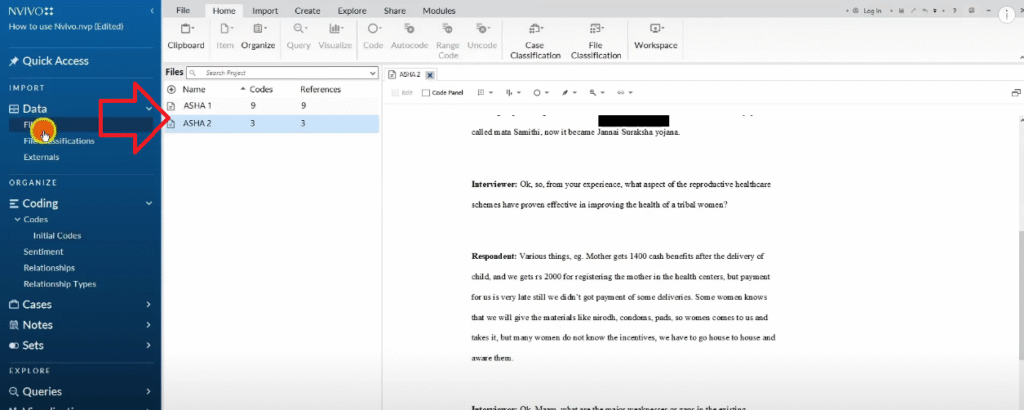Click the Log In link

pos(872,10)
